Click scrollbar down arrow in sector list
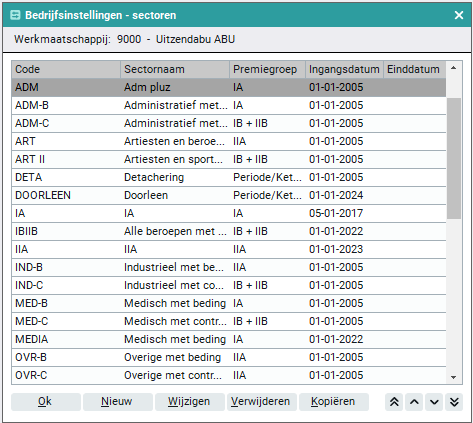473x423 pixels. [453, 377]
